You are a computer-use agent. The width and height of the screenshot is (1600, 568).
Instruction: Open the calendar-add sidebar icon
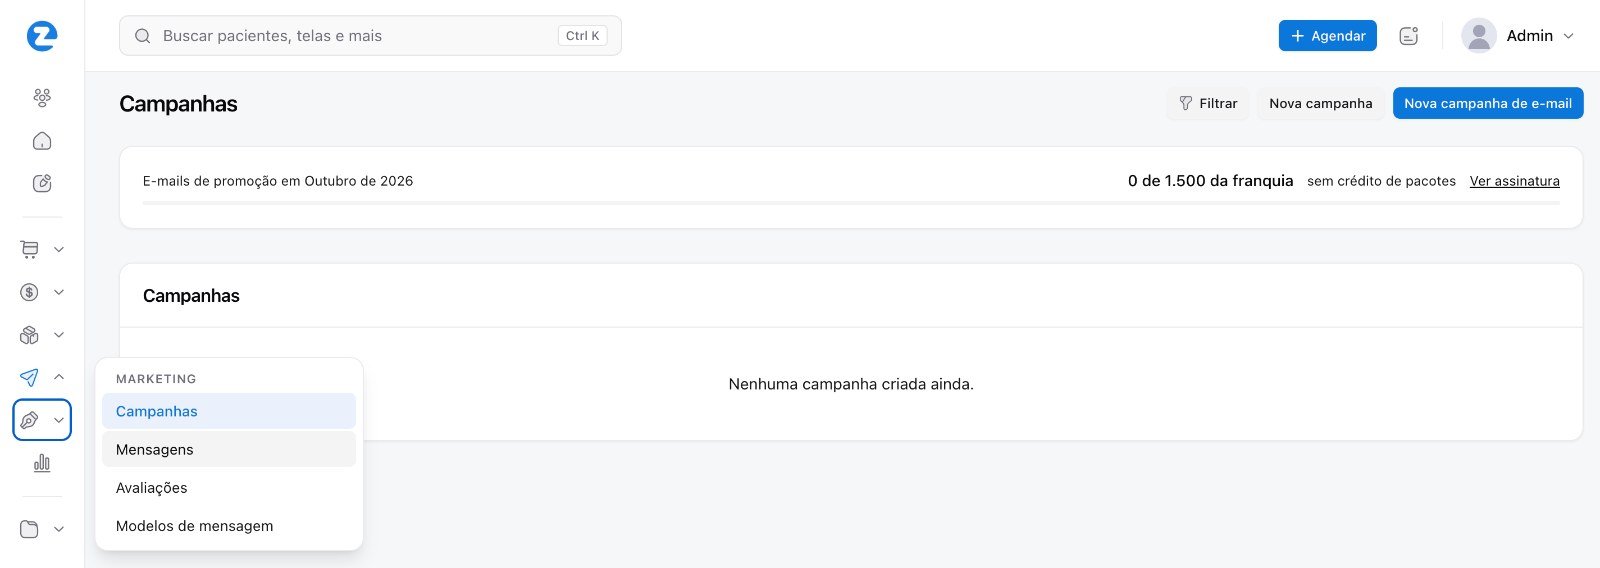tap(42, 183)
